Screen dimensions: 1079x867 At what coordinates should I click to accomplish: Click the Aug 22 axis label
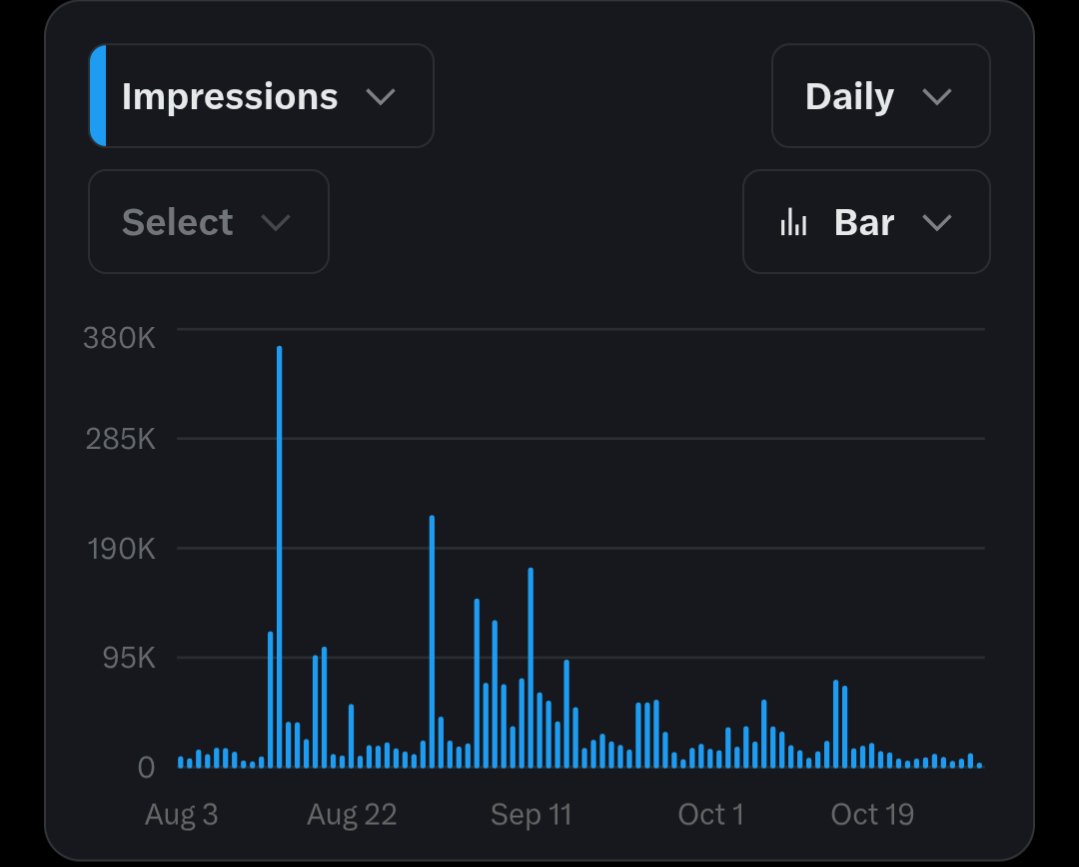point(352,815)
